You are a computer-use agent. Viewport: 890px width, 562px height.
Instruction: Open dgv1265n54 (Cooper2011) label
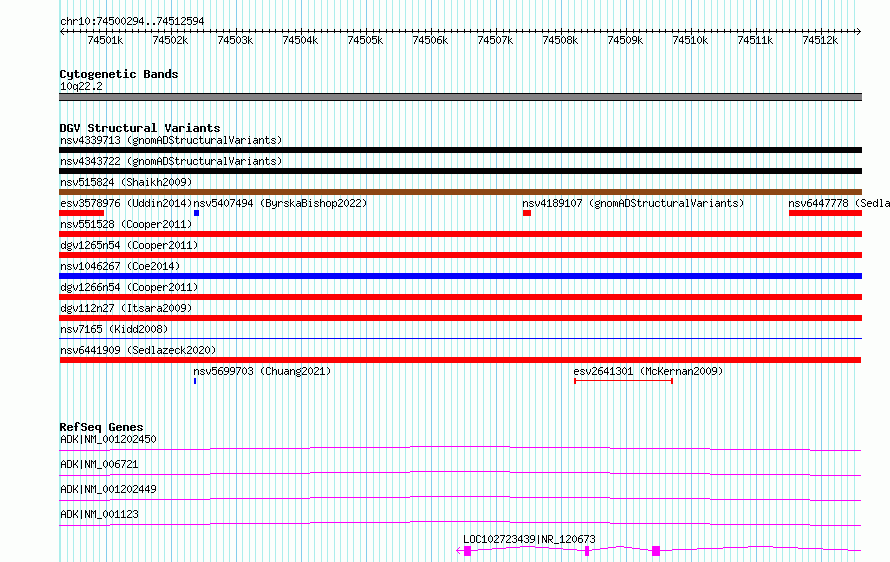(x=129, y=245)
